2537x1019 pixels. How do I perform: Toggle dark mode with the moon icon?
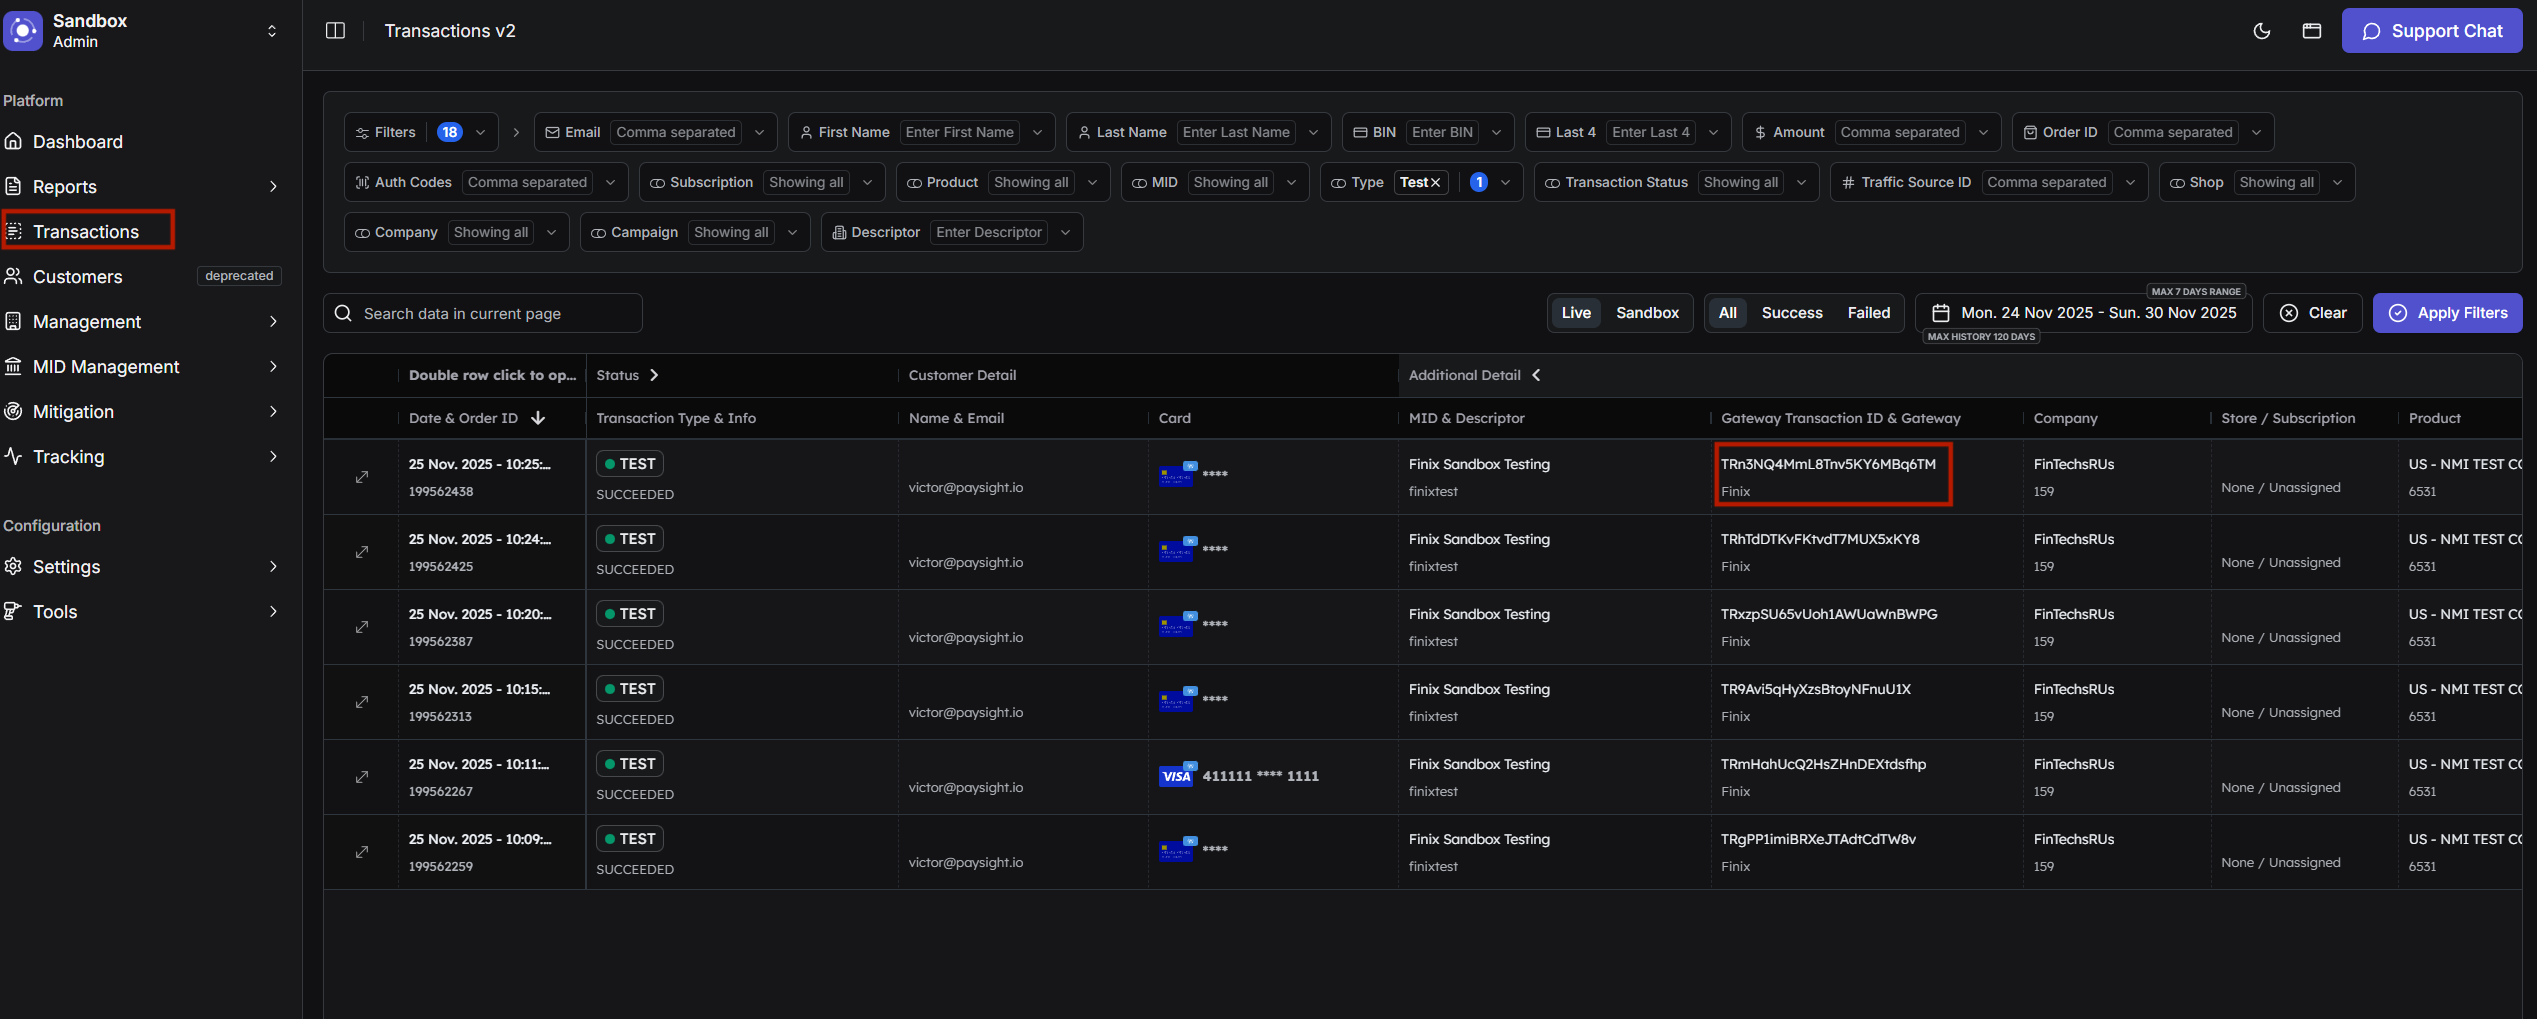click(x=2262, y=31)
